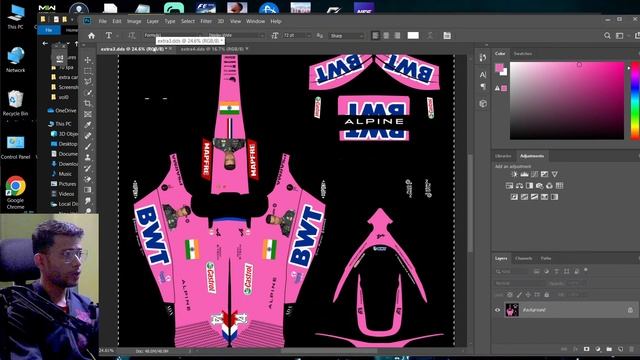Screen dimensions: 640x360
Task: Open the Character and Paragraph panels icon
Action: click(447, 36)
